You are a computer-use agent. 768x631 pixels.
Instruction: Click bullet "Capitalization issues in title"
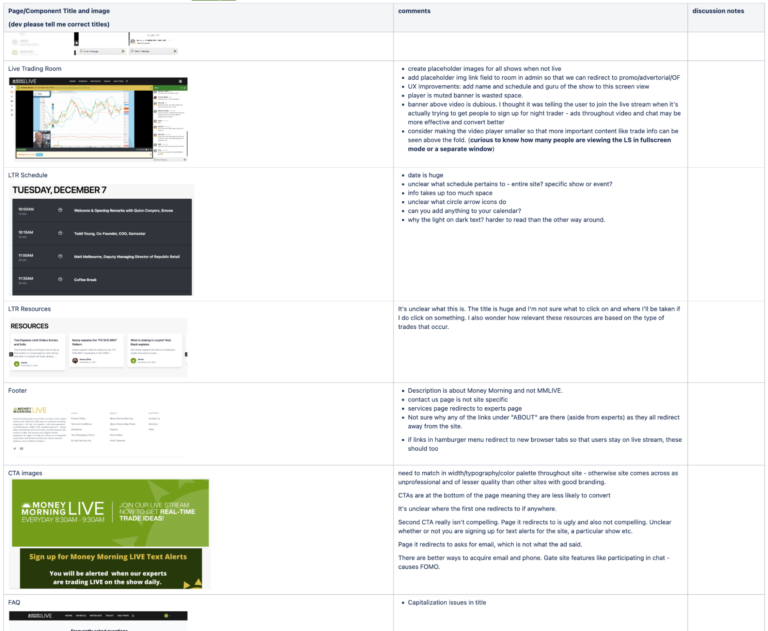click(447, 603)
